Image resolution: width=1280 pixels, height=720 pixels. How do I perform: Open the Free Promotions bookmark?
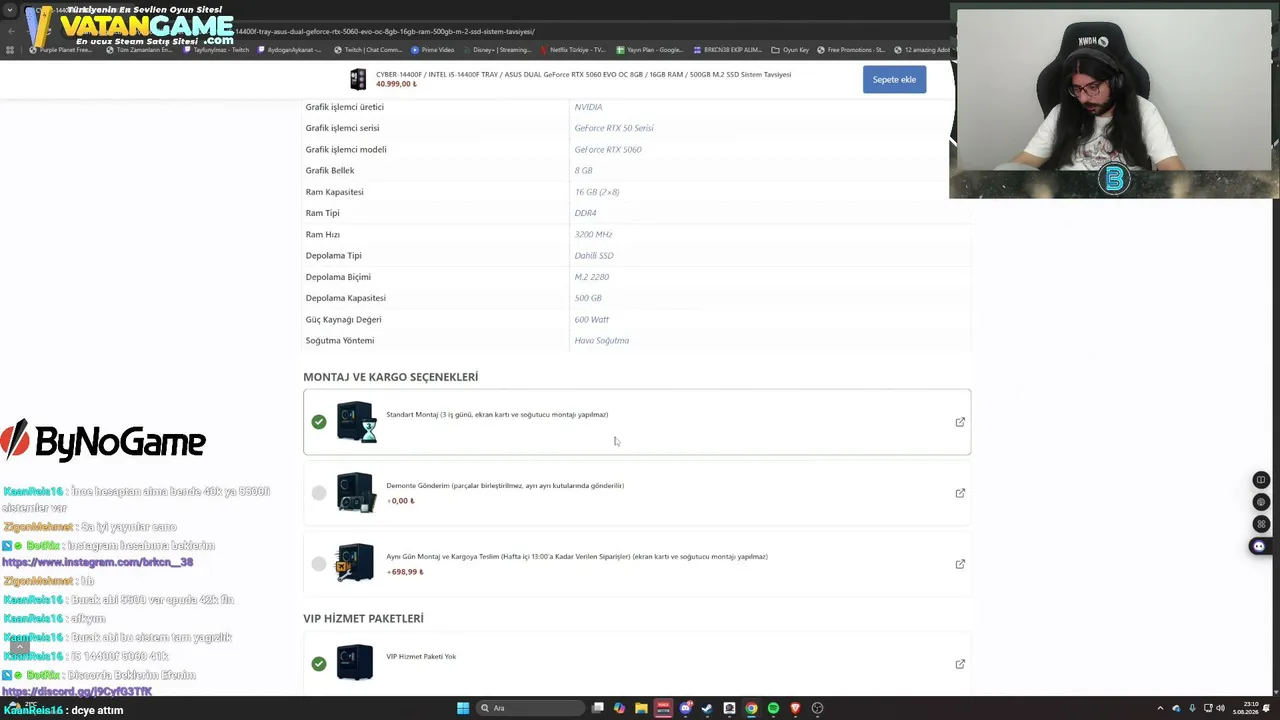click(x=851, y=50)
